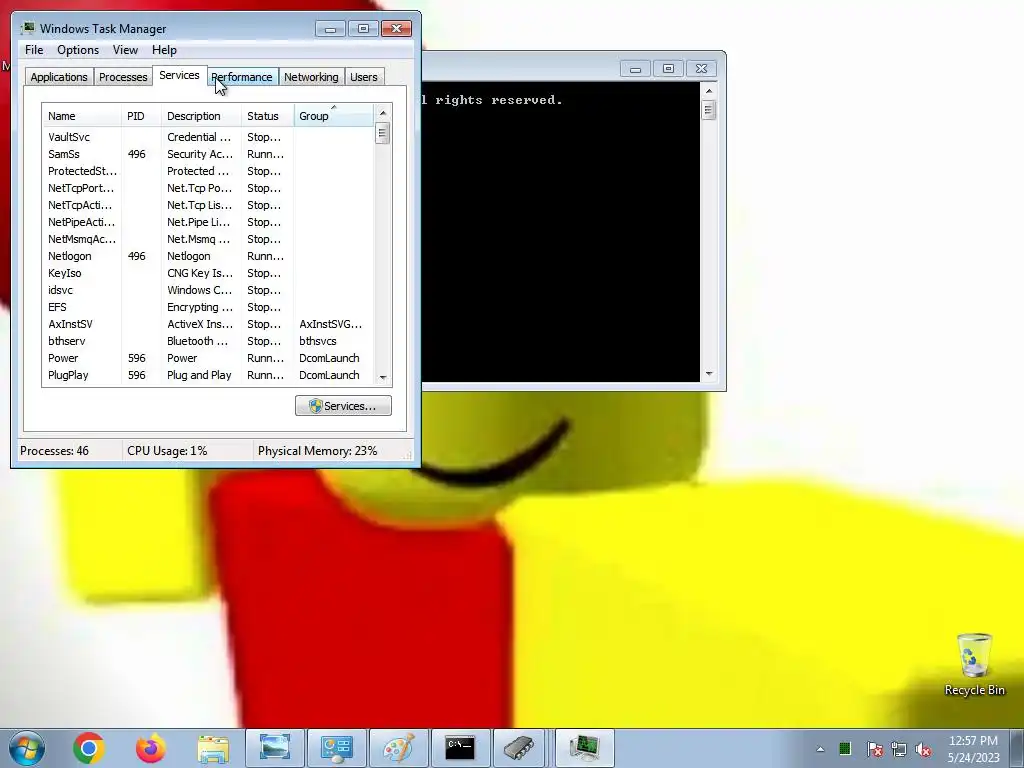Select the NetTcpActi... service row
Screen dimensions: 1024x768
208,205
